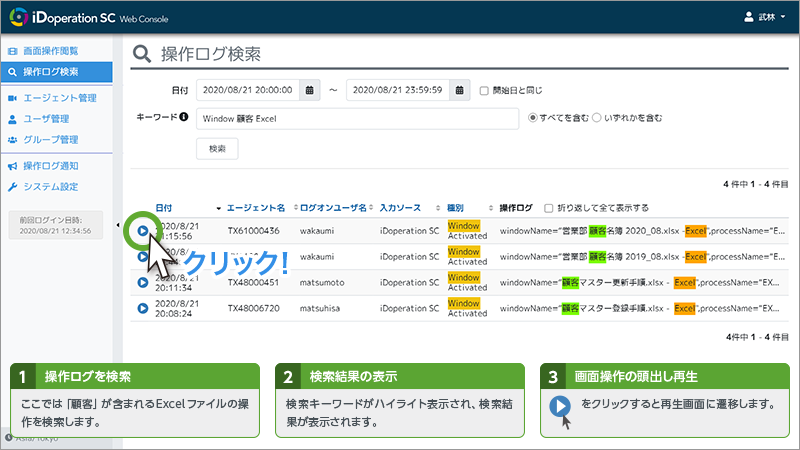Select 操作ログ検索 sidebar item

pyautogui.click(x=57, y=72)
